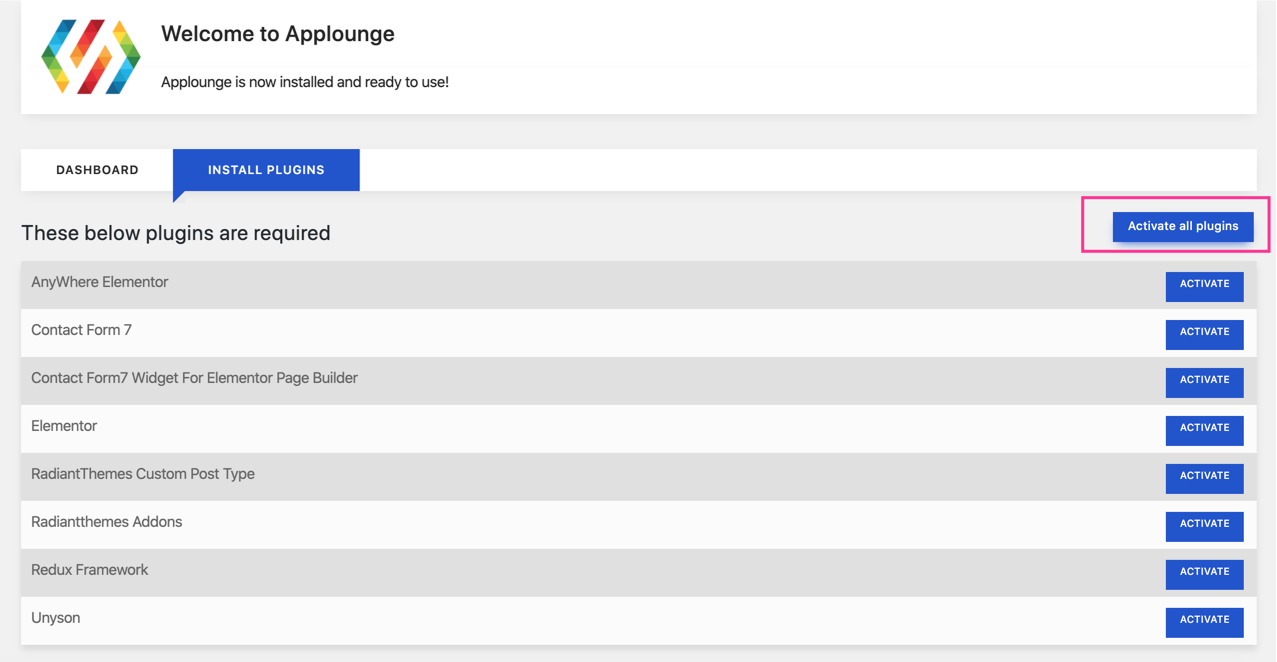Activate the Radiantthemes Addons plugin
Screen dimensions: 1277x662
(x=1204, y=525)
